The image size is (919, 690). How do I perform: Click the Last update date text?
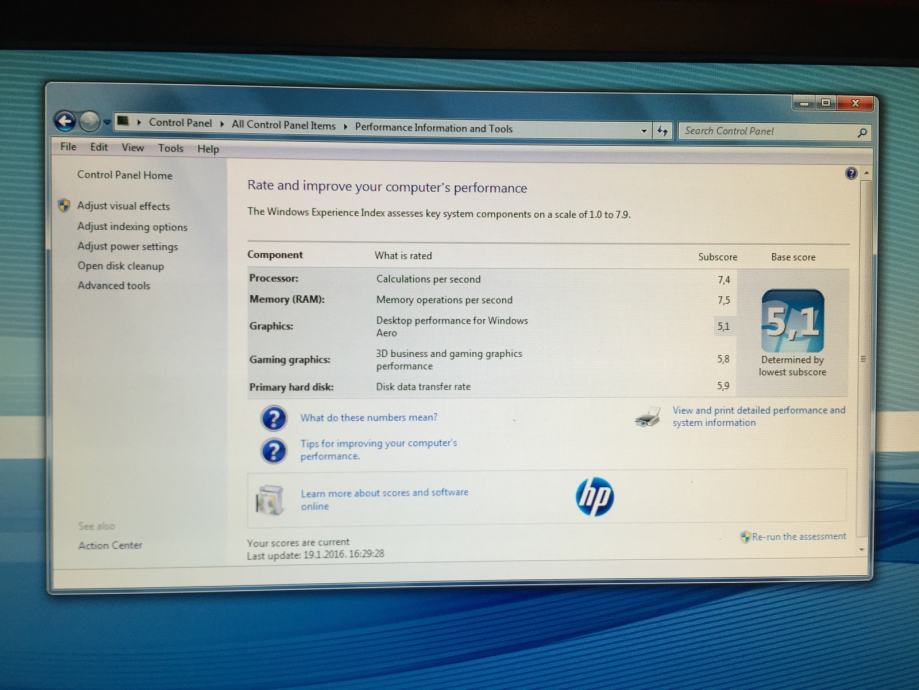(x=315, y=554)
